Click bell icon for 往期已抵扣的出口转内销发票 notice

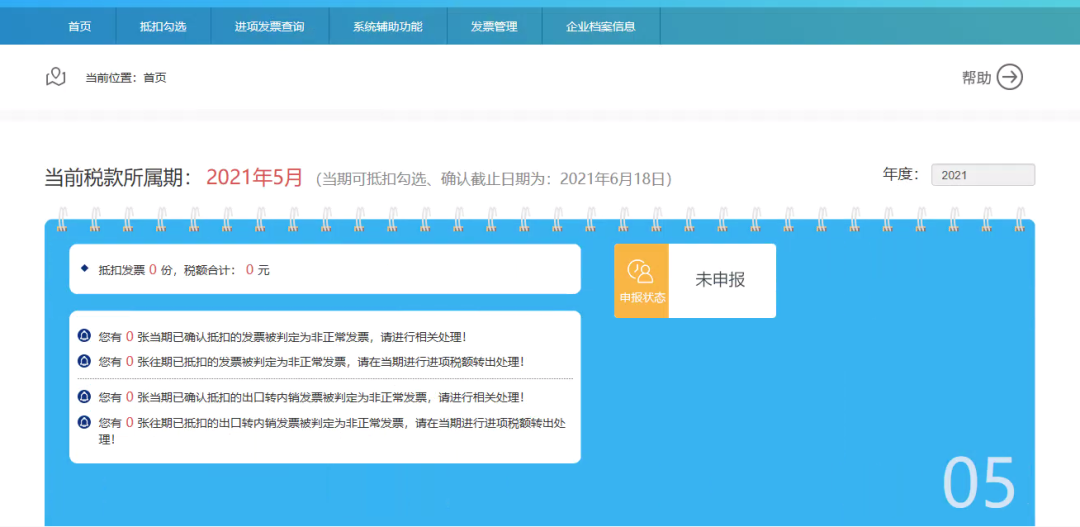point(85,422)
